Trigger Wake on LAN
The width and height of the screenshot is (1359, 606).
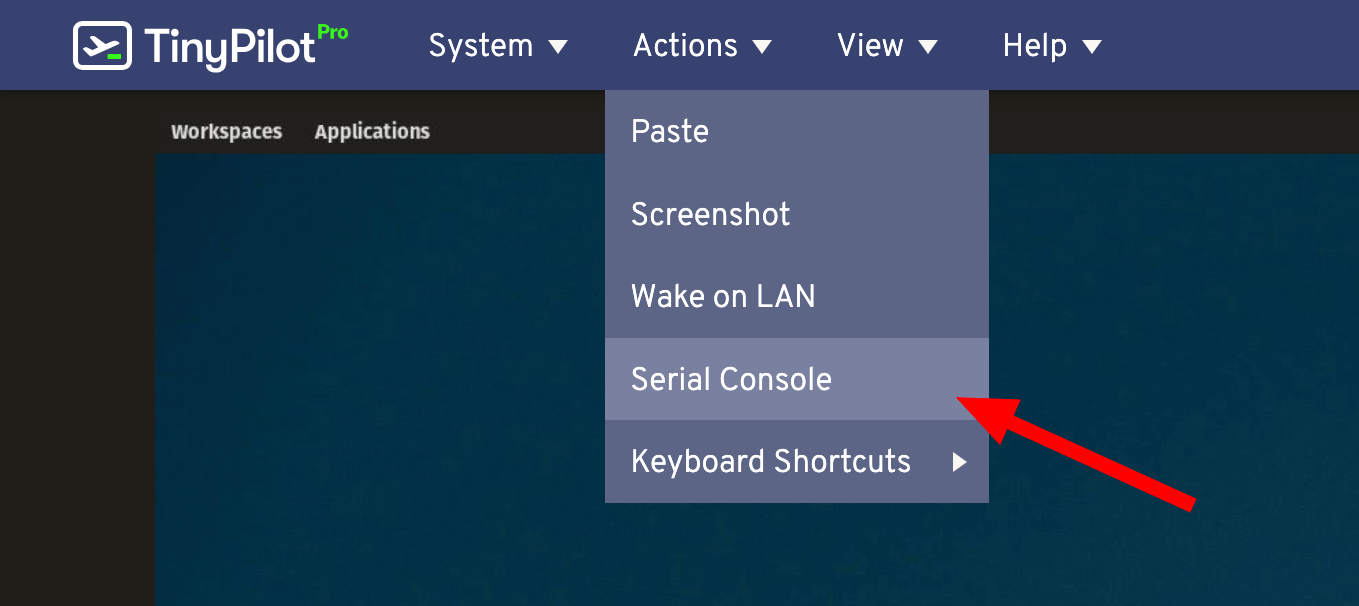723,296
